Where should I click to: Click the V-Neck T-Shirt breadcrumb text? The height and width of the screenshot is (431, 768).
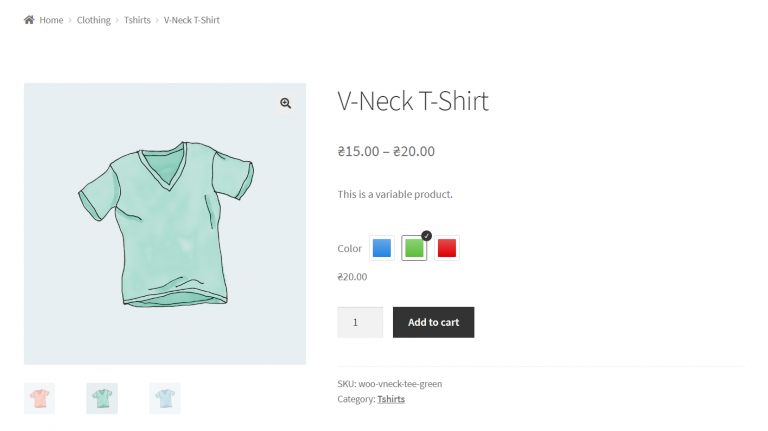(x=192, y=20)
